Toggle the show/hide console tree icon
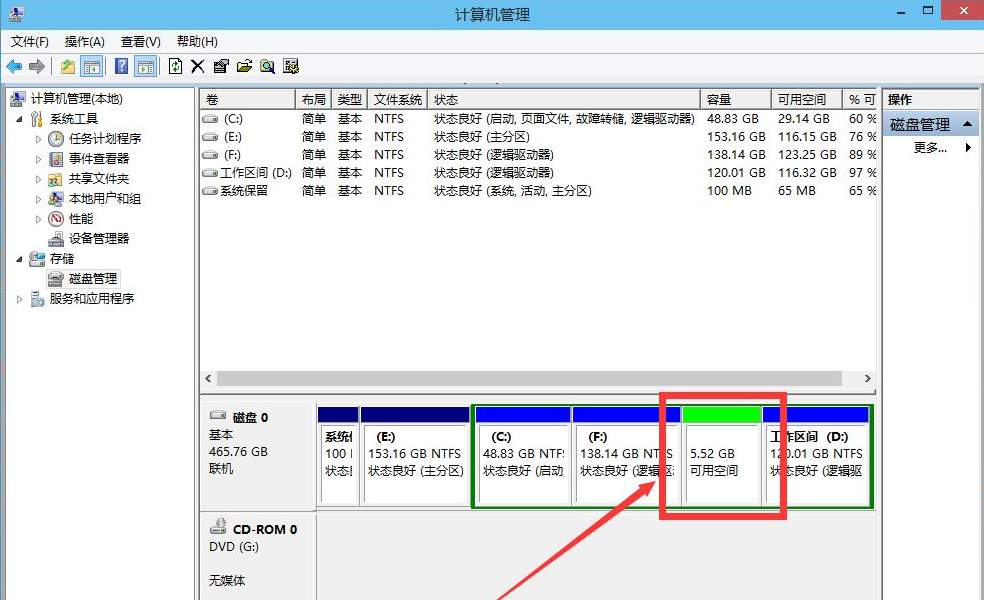984x600 pixels. (92, 66)
